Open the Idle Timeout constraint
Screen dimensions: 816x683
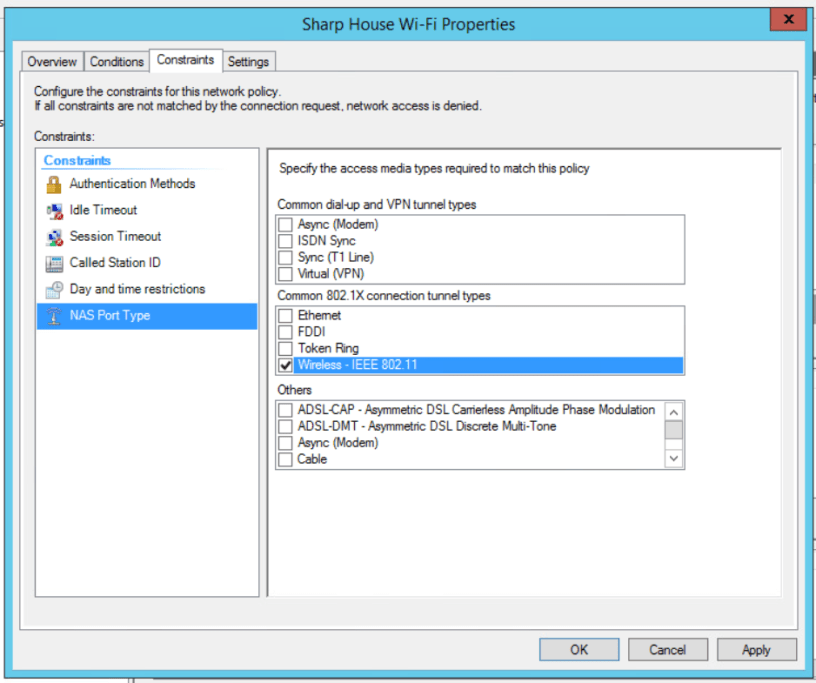[103, 210]
